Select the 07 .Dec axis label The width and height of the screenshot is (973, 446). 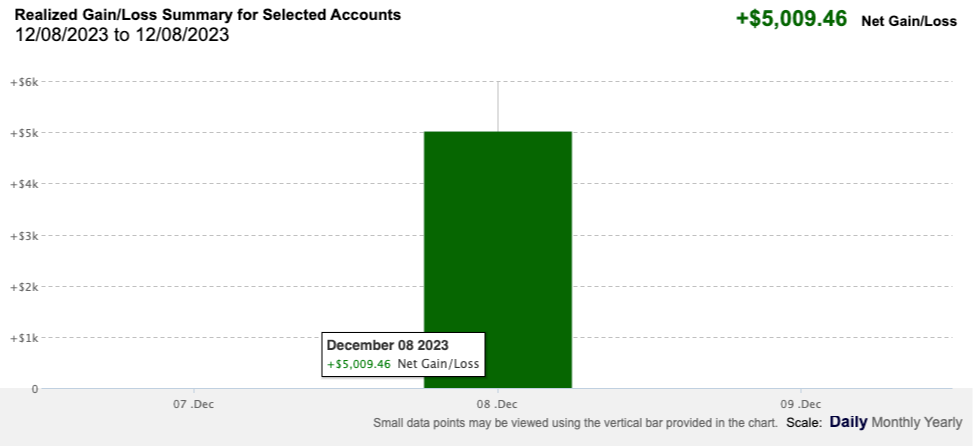(194, 404)
